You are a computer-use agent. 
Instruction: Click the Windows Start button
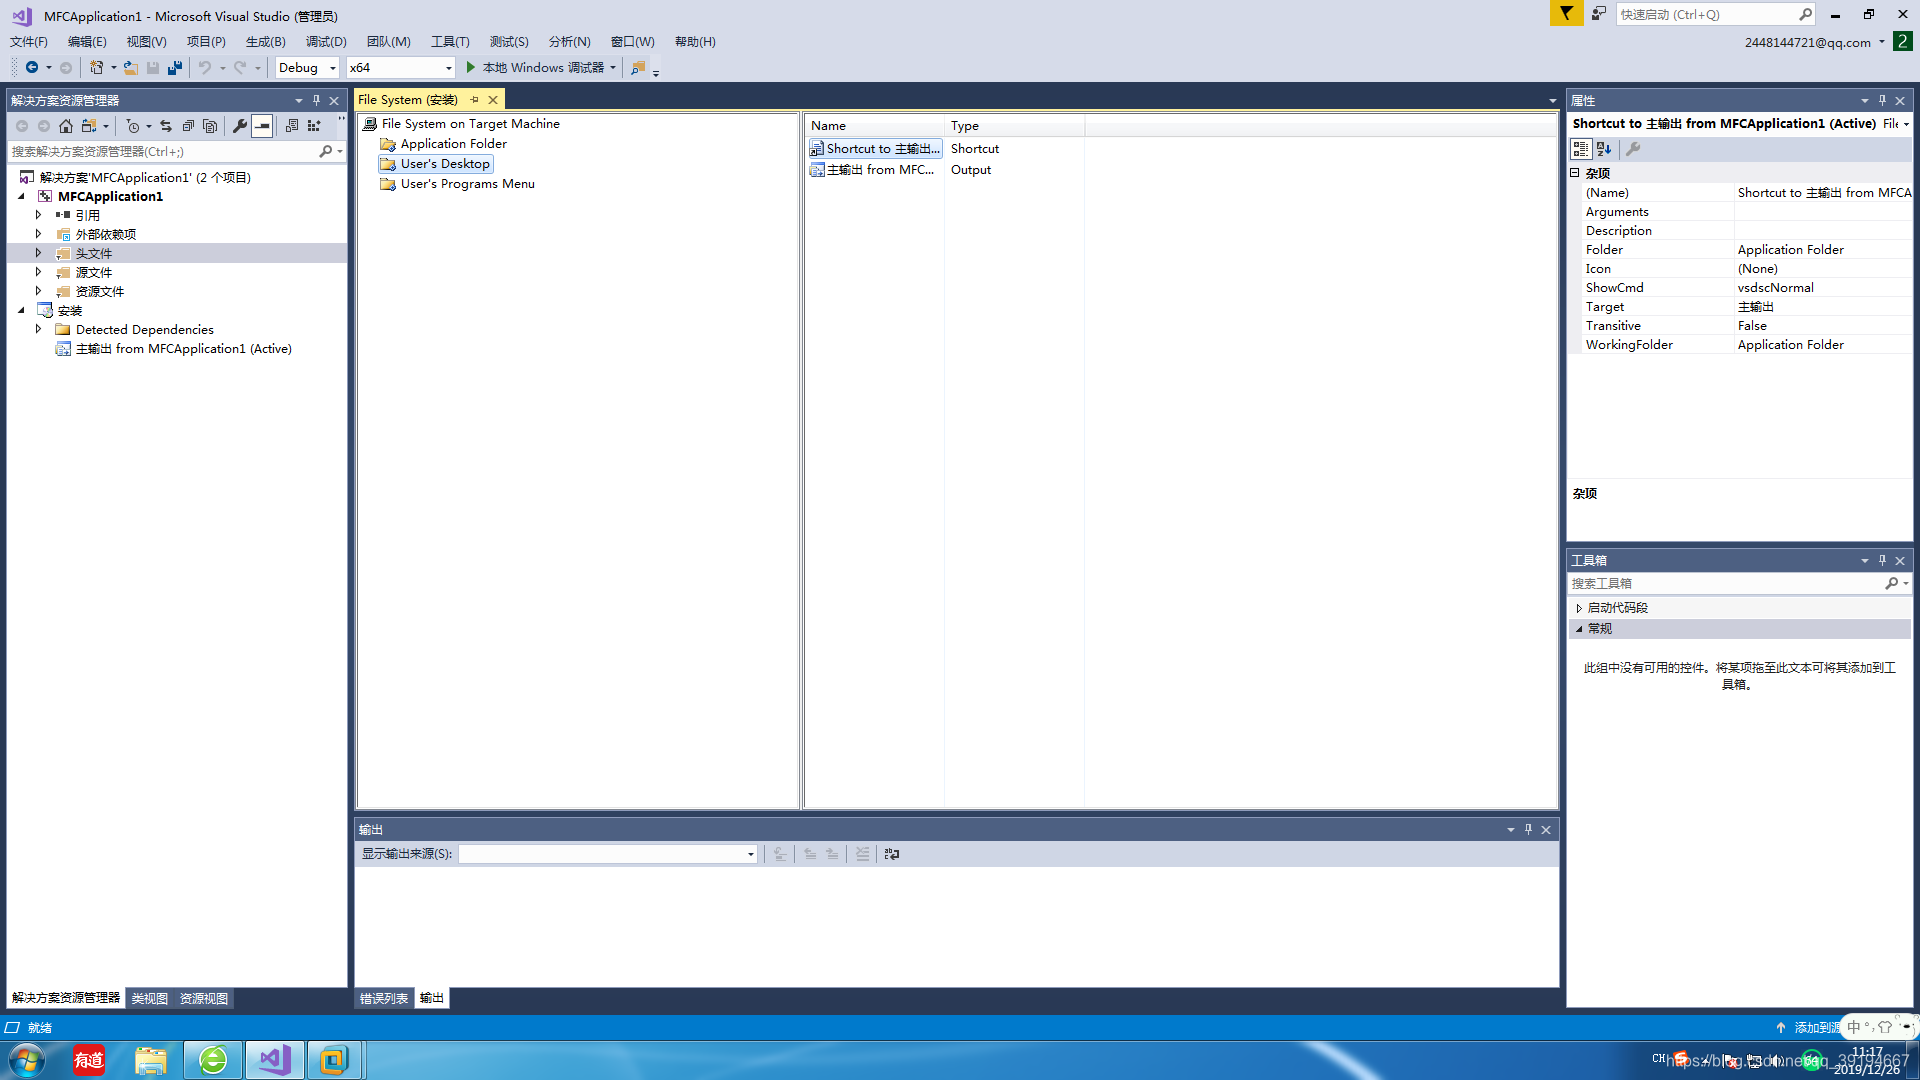pyautogui.click(x=27, y=1060)
